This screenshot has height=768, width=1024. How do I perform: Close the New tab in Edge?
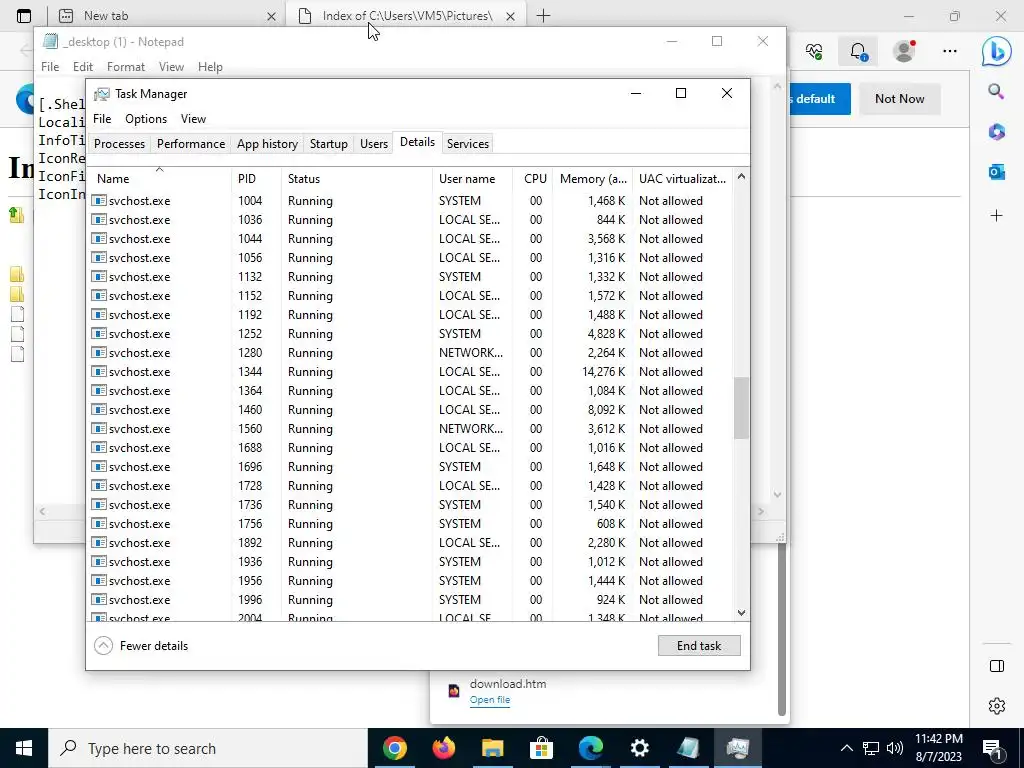272,16
